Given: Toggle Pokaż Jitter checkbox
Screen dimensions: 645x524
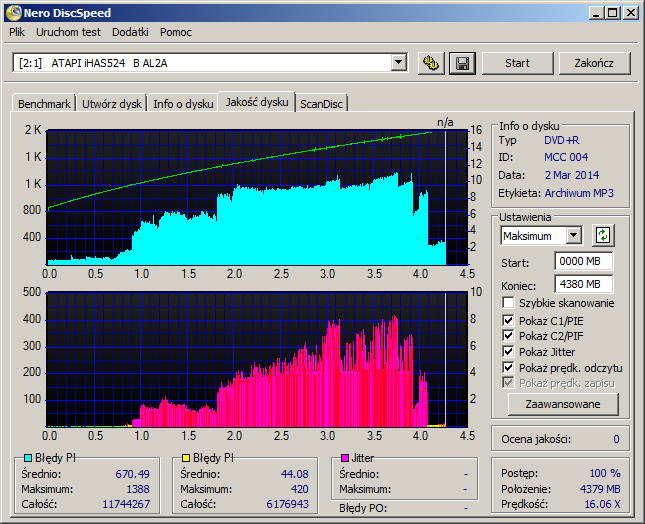Looking at the screenshot, I should (508, 352).
